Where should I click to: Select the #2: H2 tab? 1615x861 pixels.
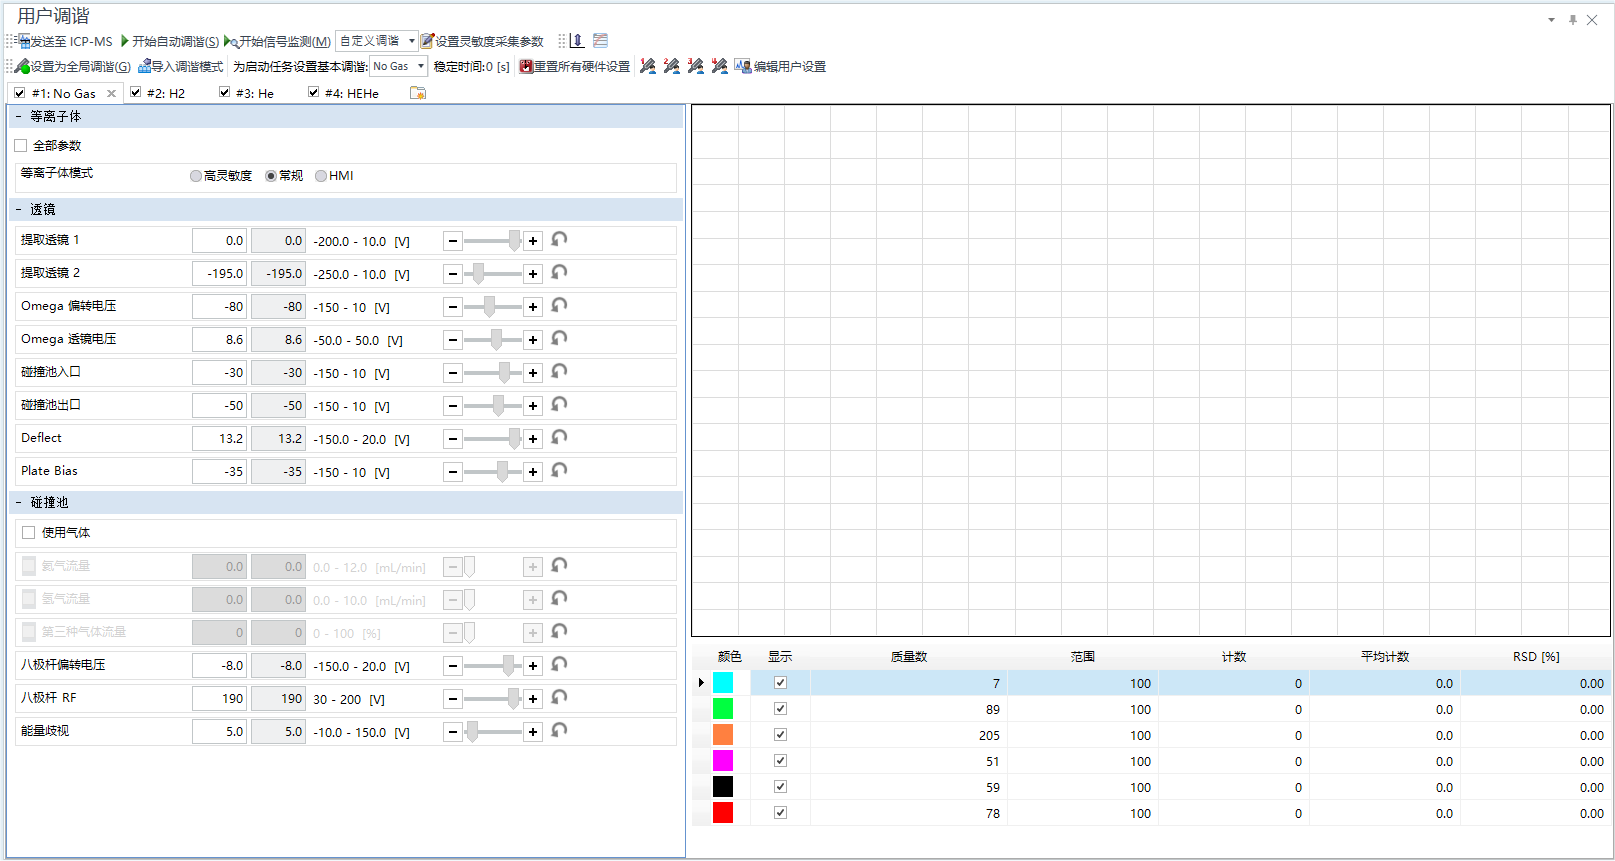[x=166, y=93]
